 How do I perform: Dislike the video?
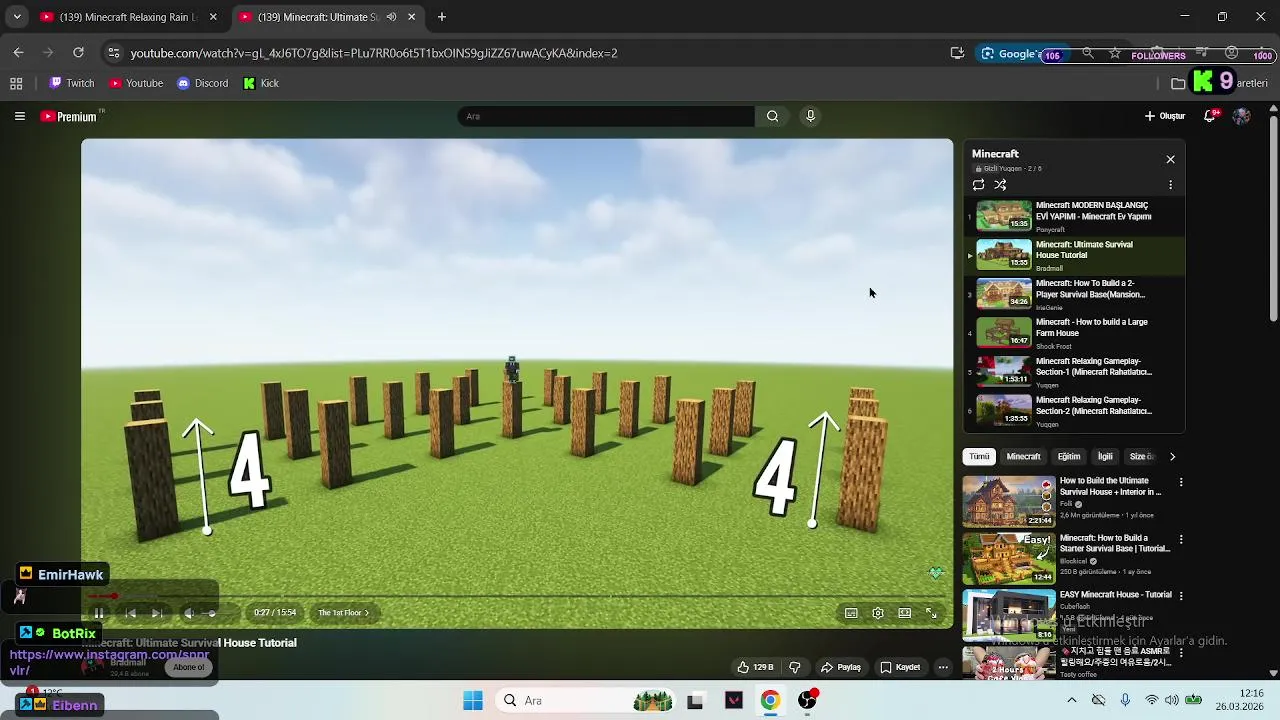pos(795,667)
